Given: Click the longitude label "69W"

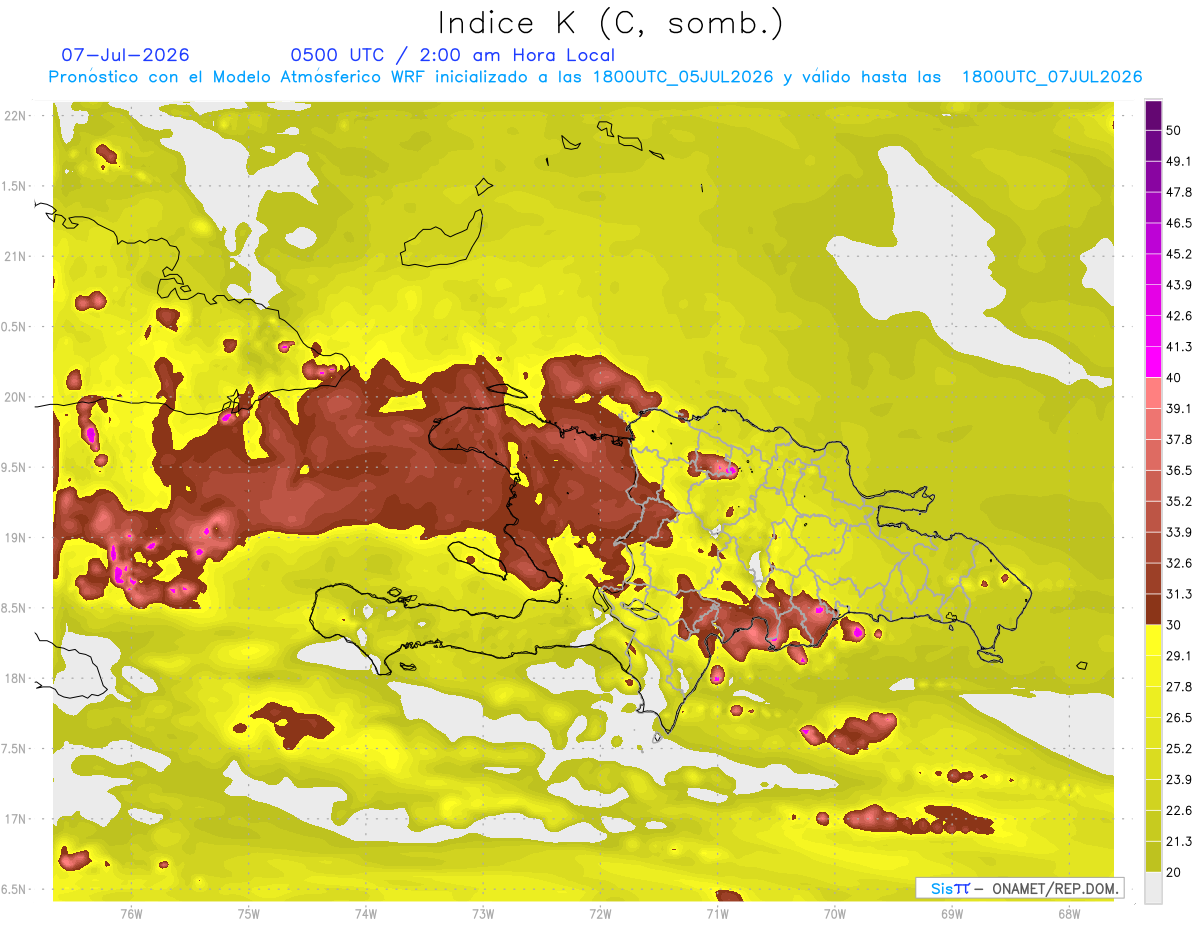Looking at the screenshot, I should coord(952,913).
